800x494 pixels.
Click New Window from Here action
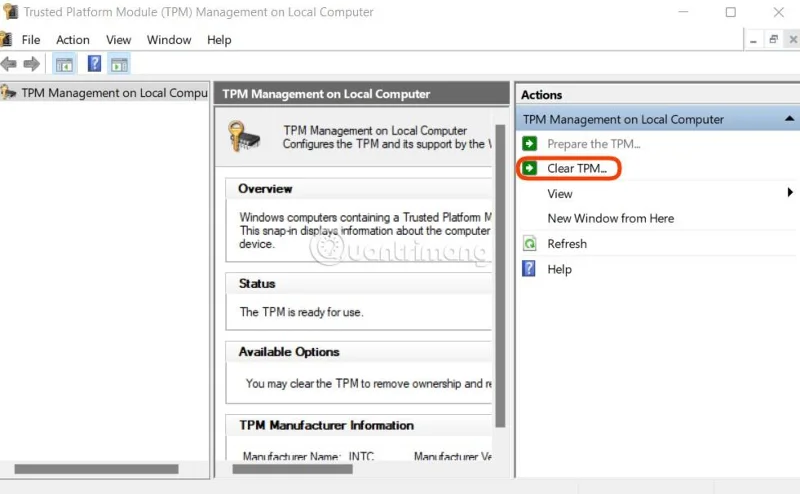pos(611,218)
